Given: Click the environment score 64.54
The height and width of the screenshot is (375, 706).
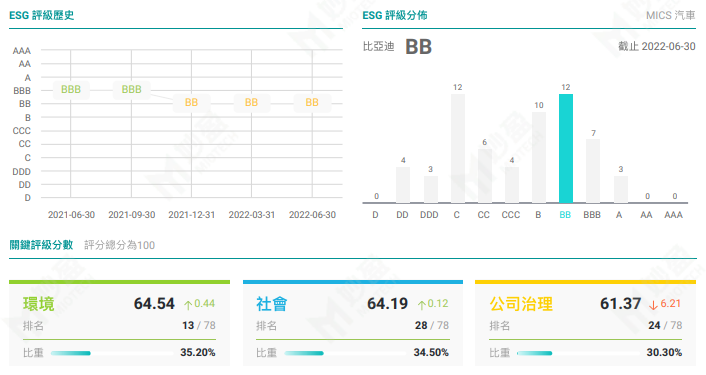Looking at the screenshot, I should [154, 304].
